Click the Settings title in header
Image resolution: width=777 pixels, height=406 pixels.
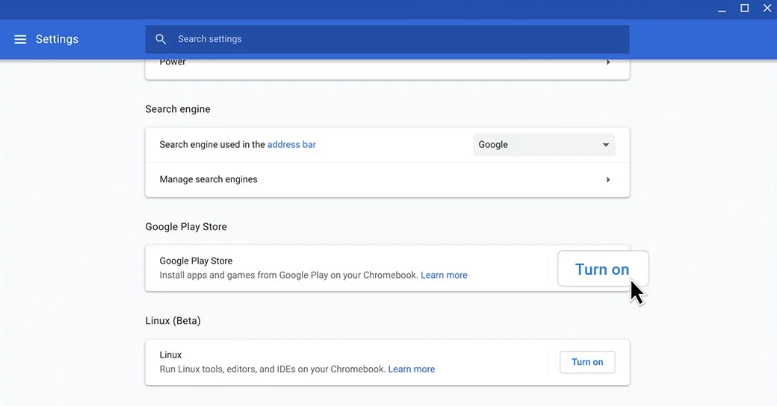click(x=57, y=40)
